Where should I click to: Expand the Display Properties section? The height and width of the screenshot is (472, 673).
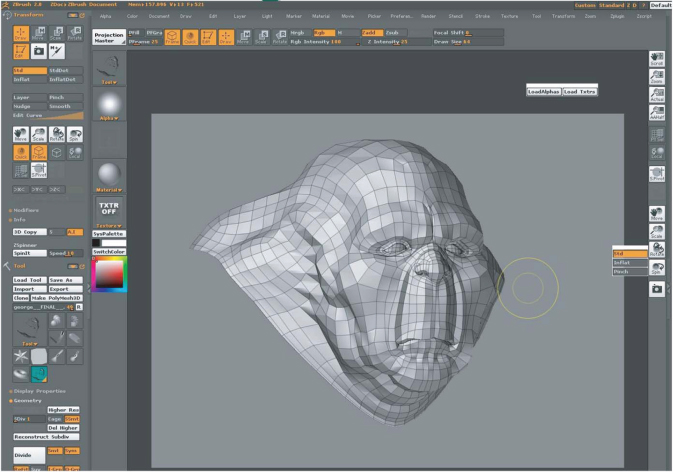click(x=38, y=389)
